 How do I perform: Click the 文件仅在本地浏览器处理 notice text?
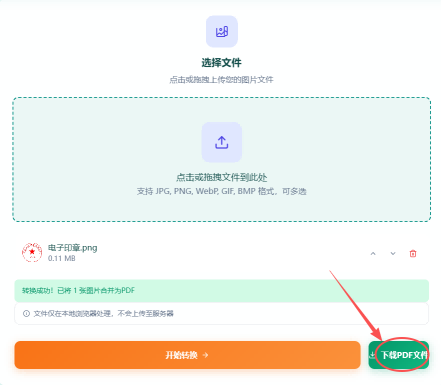coord(104,313)
